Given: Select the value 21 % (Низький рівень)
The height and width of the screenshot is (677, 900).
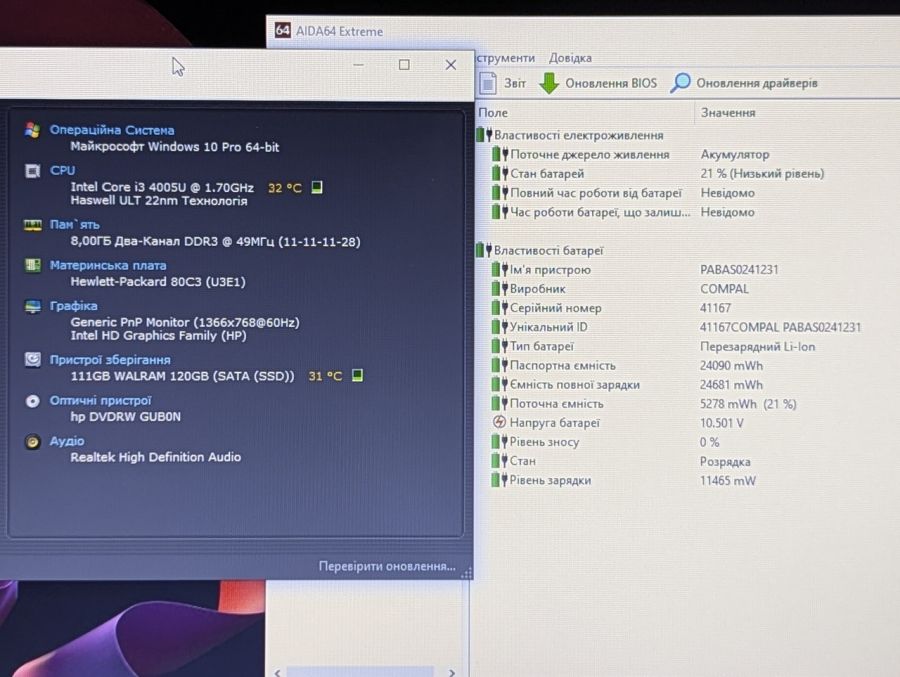Looking at the screenshot, I should [762, 173].
